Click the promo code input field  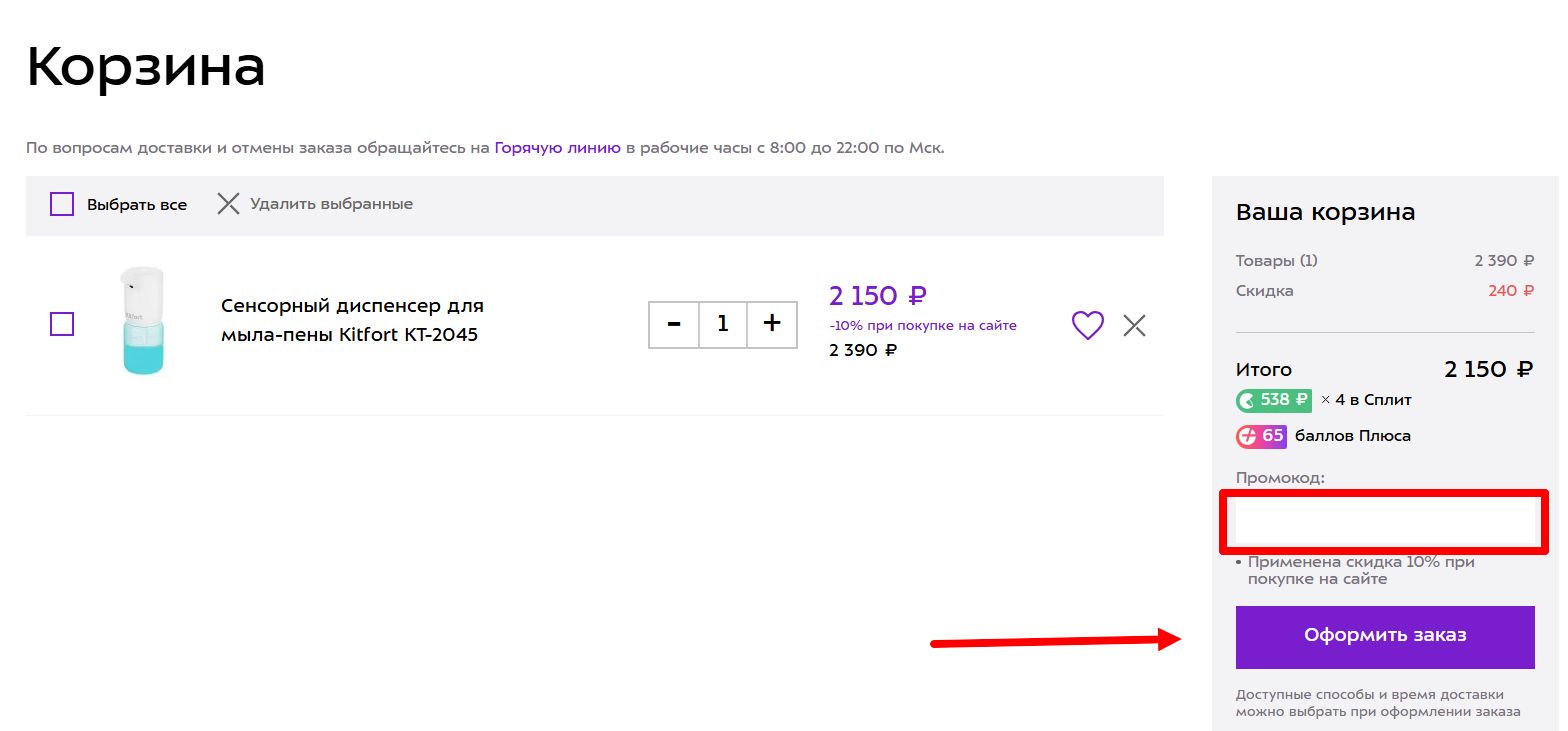point(1384,521)
